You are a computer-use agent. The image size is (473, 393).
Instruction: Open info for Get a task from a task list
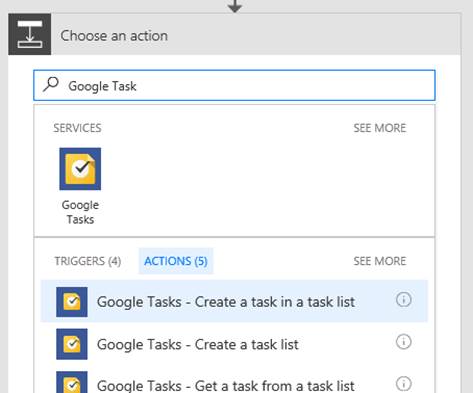[404, 384]
